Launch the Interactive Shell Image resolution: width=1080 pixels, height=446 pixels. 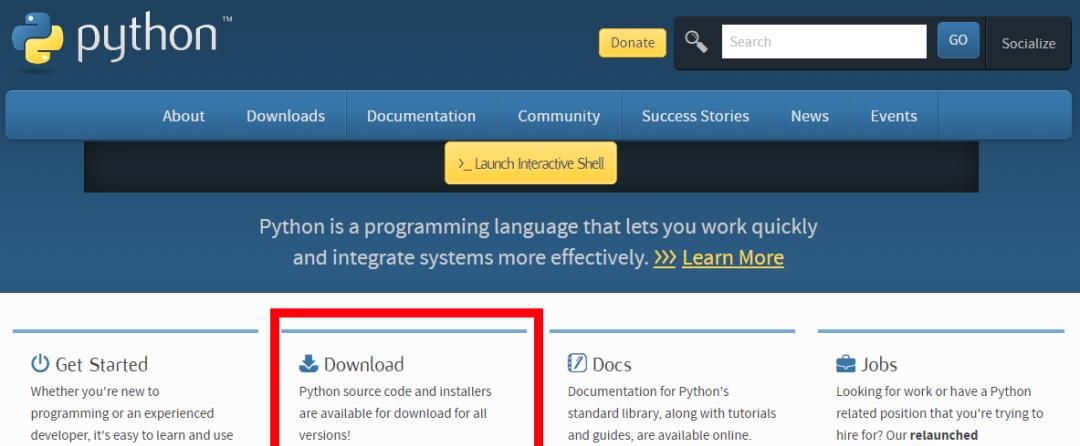530,163
